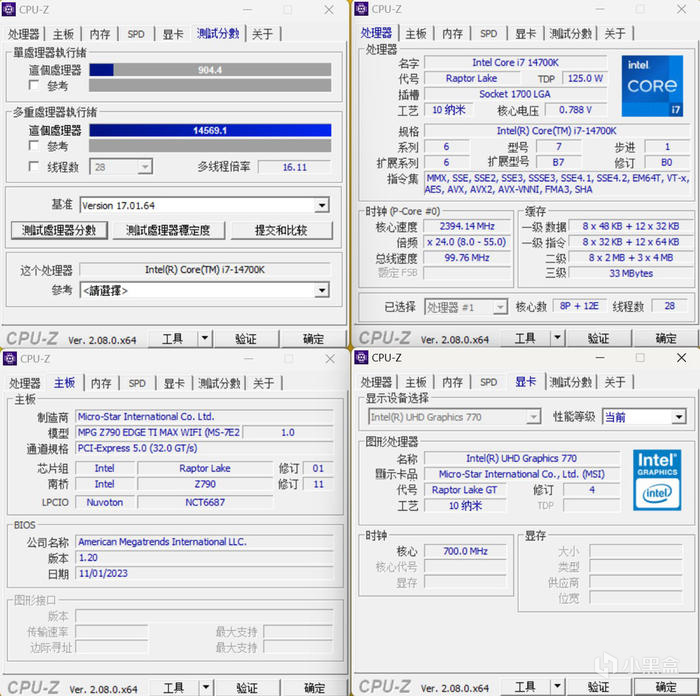Screen dimensions: 700x696
Task: Click processor name field Intel Core i7 14700K
Action: (515, 63)
